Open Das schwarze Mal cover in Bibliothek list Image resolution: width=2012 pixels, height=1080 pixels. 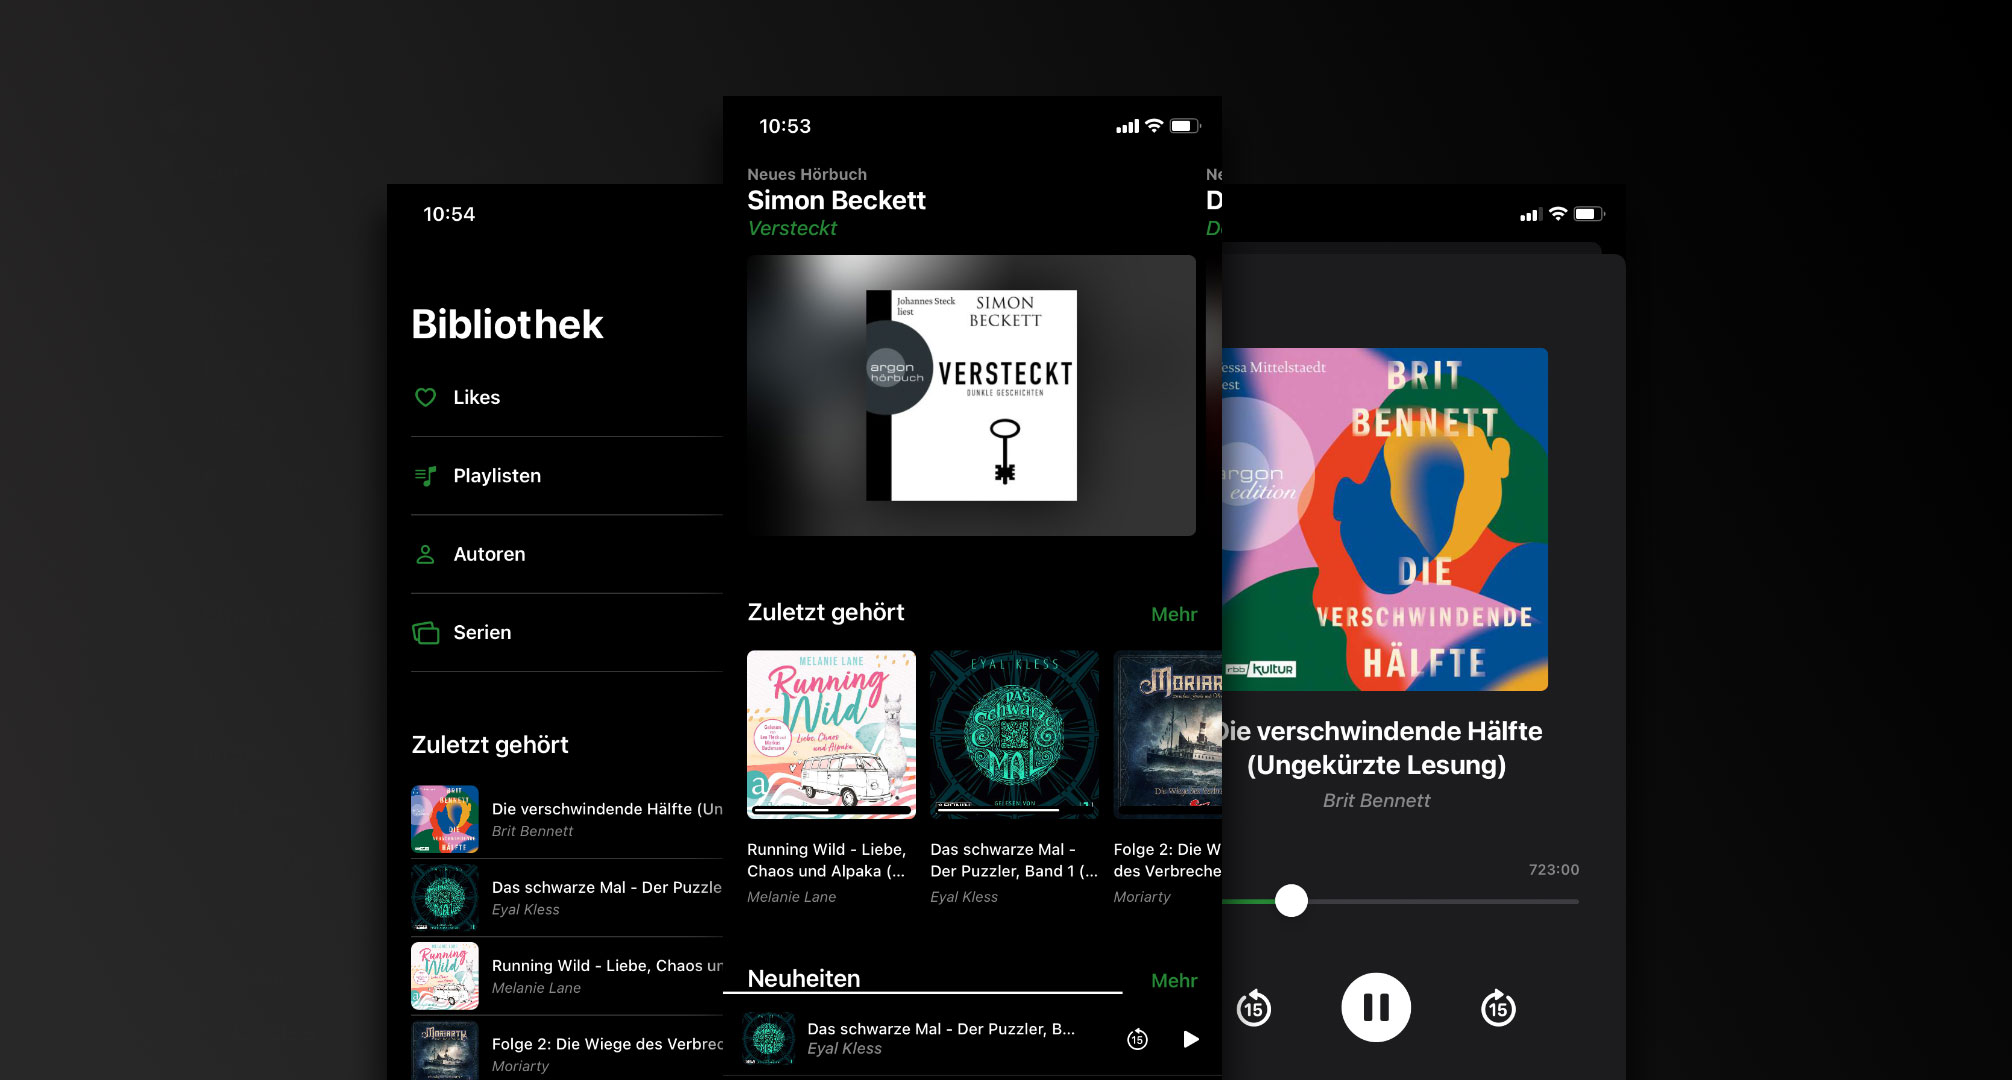pyautogui.click(x=445, y=897)
